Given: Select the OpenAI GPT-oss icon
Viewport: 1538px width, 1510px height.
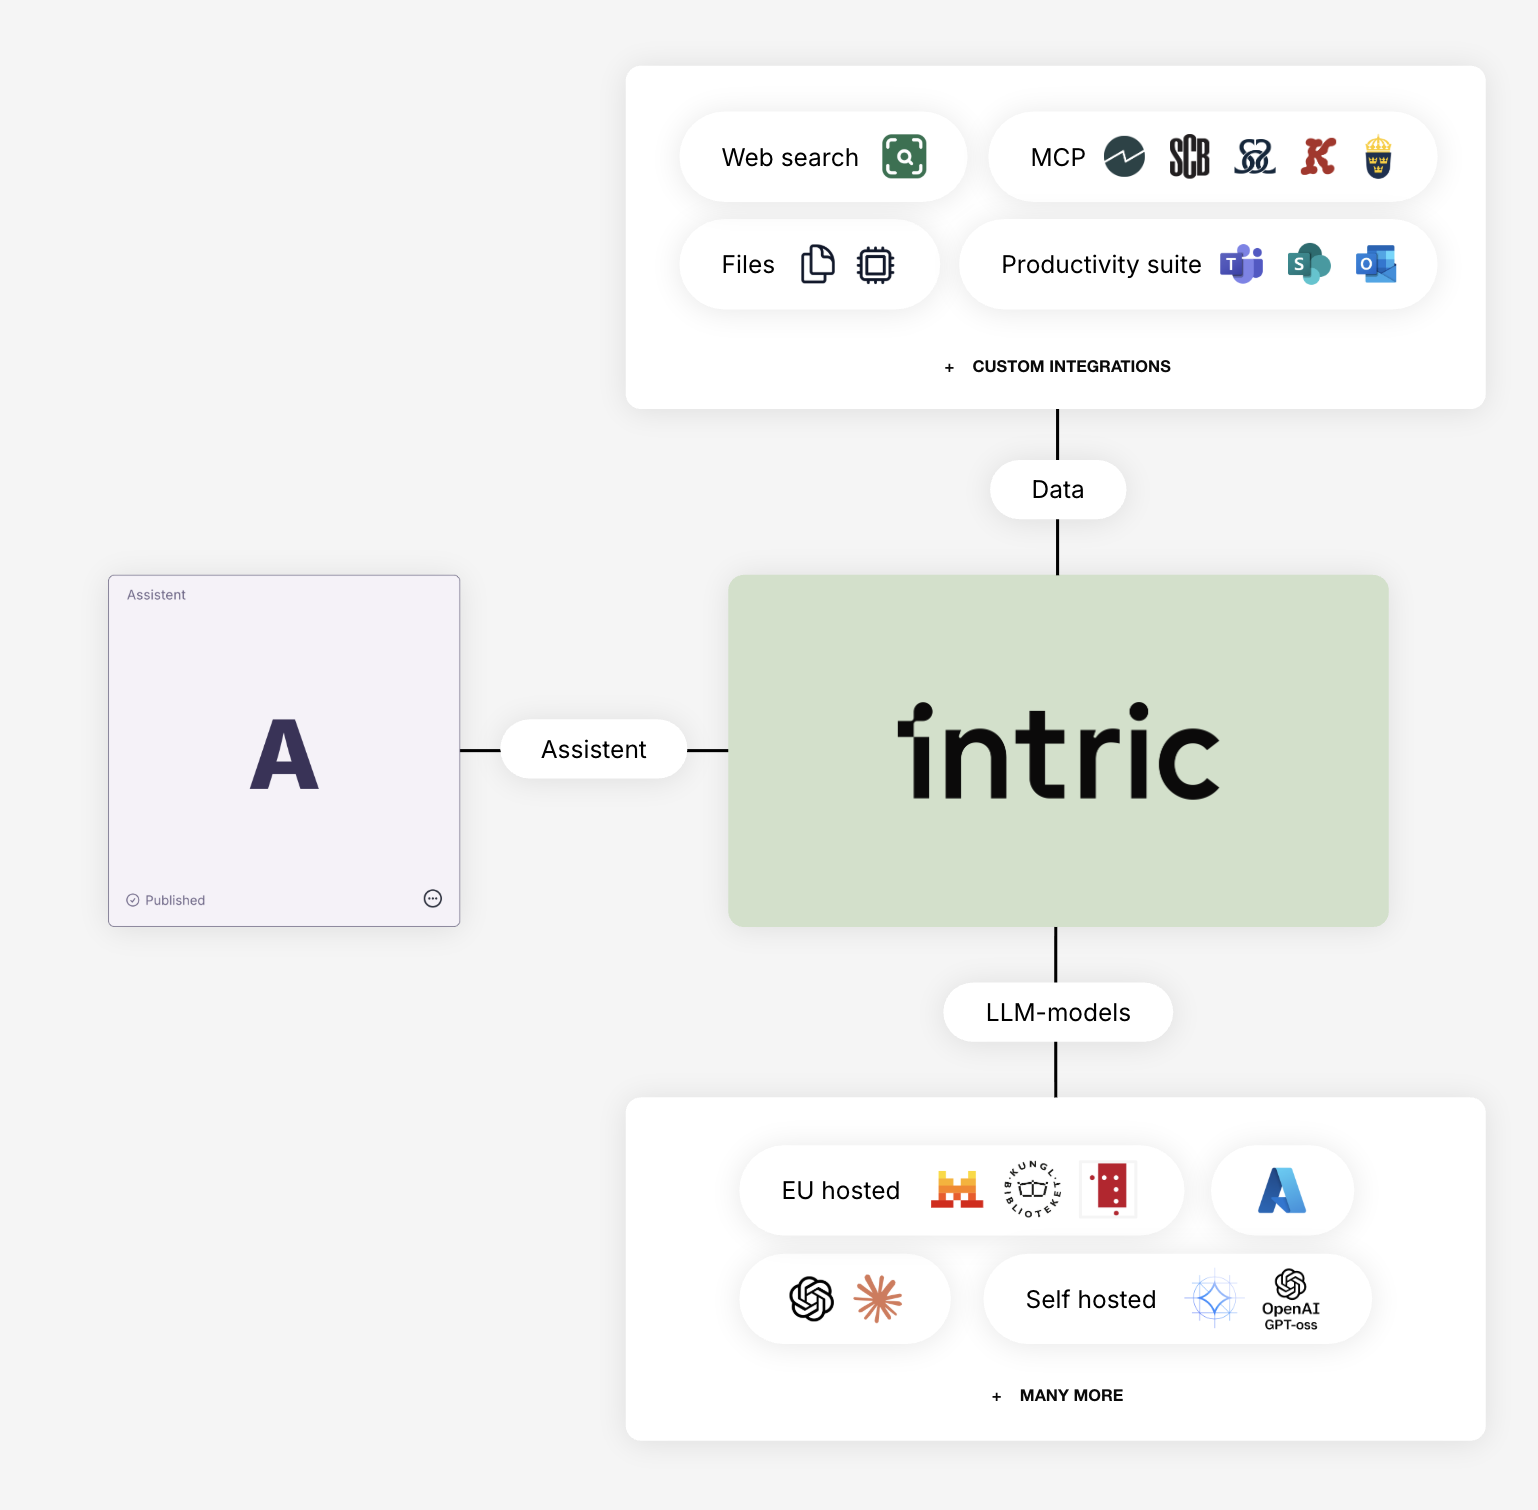Looking at the screenshot, I should tap(1291, 1298).
